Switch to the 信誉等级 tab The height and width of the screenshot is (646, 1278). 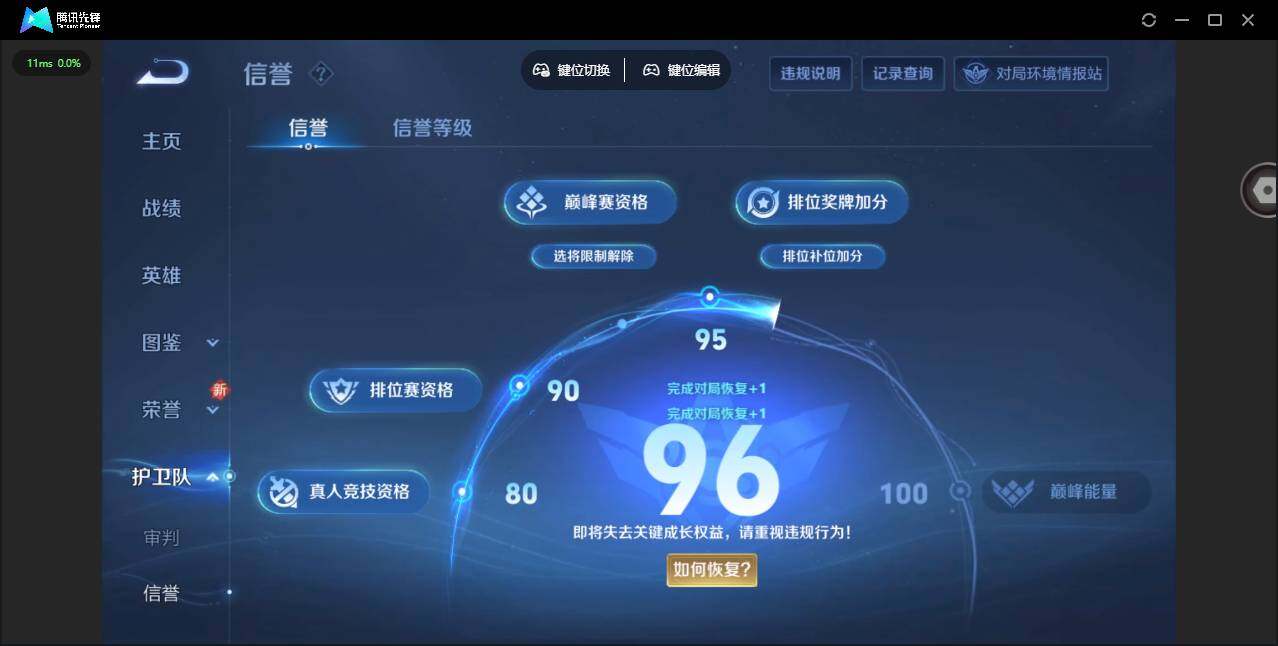tap(432, 128)
